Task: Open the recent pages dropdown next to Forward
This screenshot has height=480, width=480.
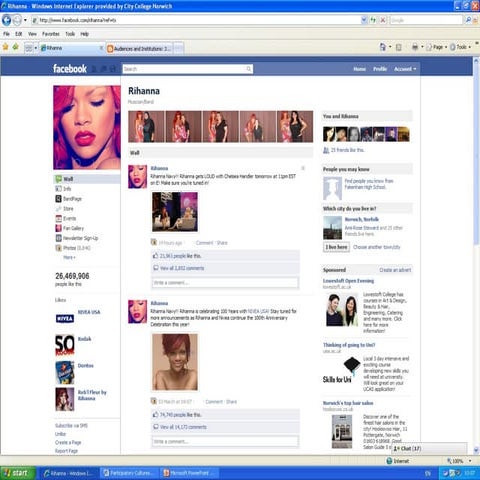Action: click(25, 20)
